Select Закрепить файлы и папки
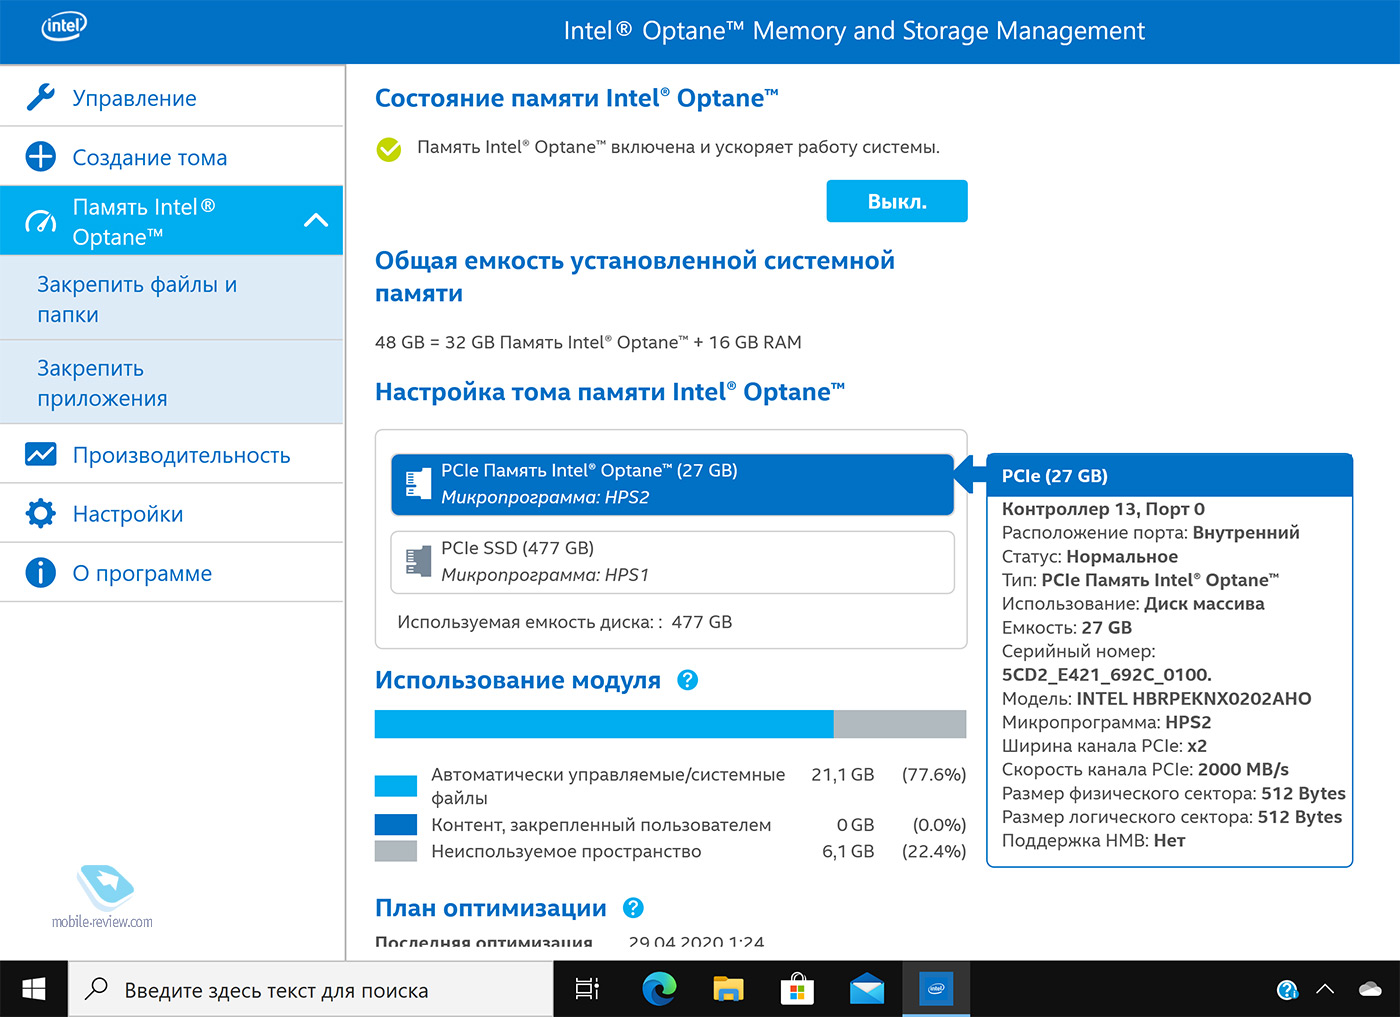1400x1017 pixels. (x=172, y=298)
